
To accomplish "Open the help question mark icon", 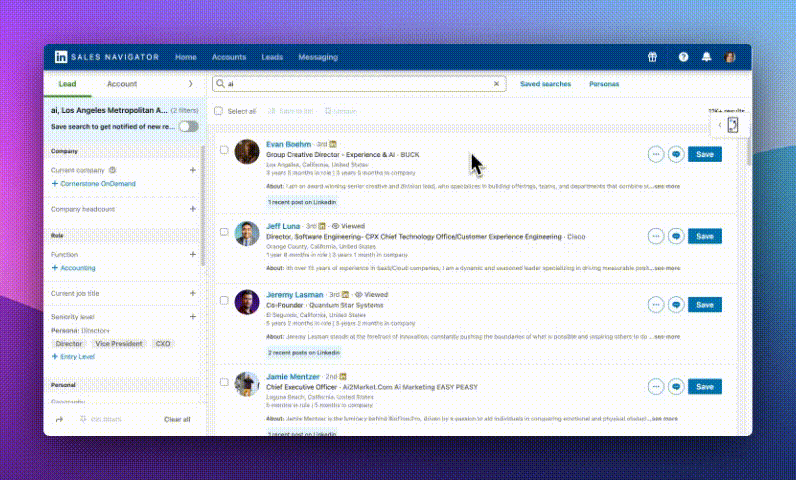I will tap(683, 57).
